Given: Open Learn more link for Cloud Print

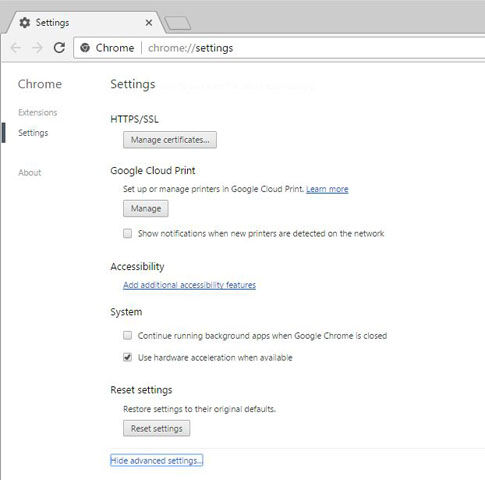Looking at the screenshot, I should coord(327,189).
